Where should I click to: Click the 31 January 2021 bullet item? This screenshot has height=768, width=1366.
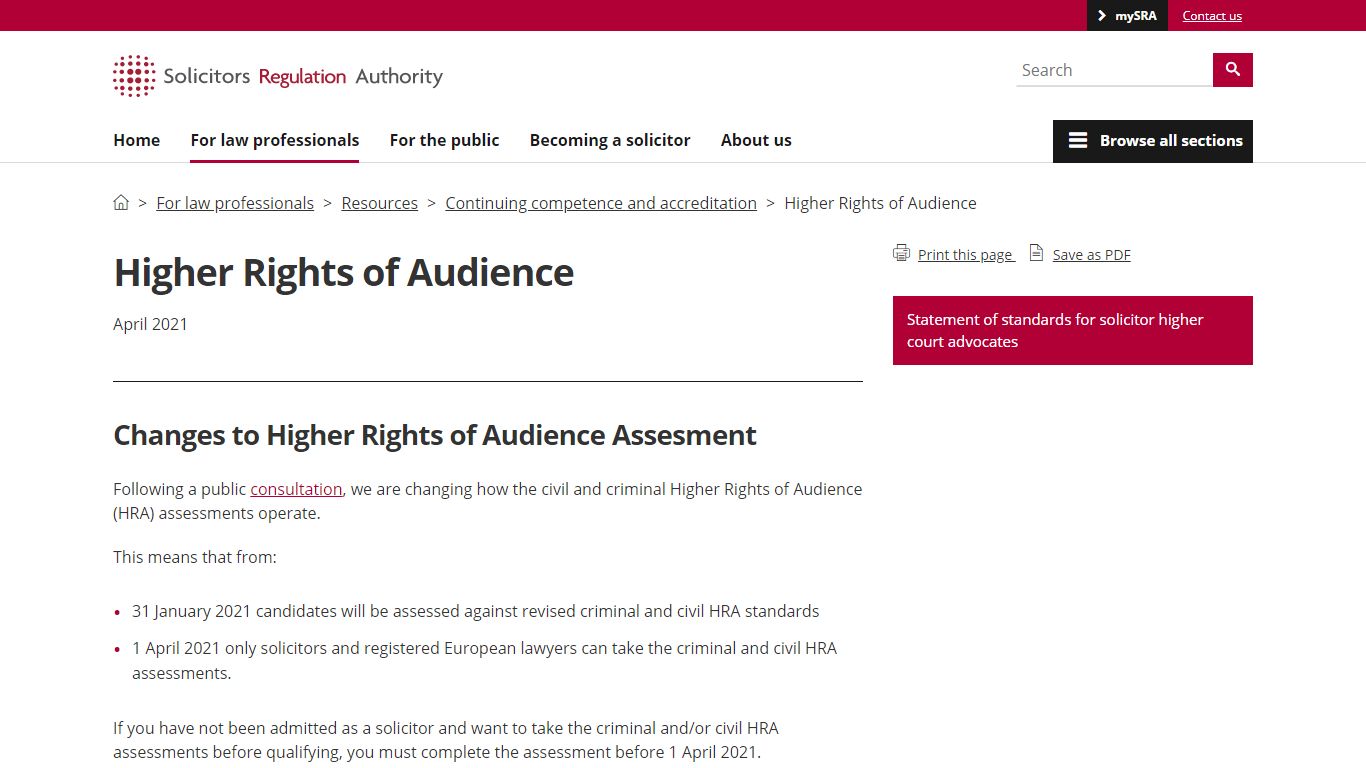475,611
